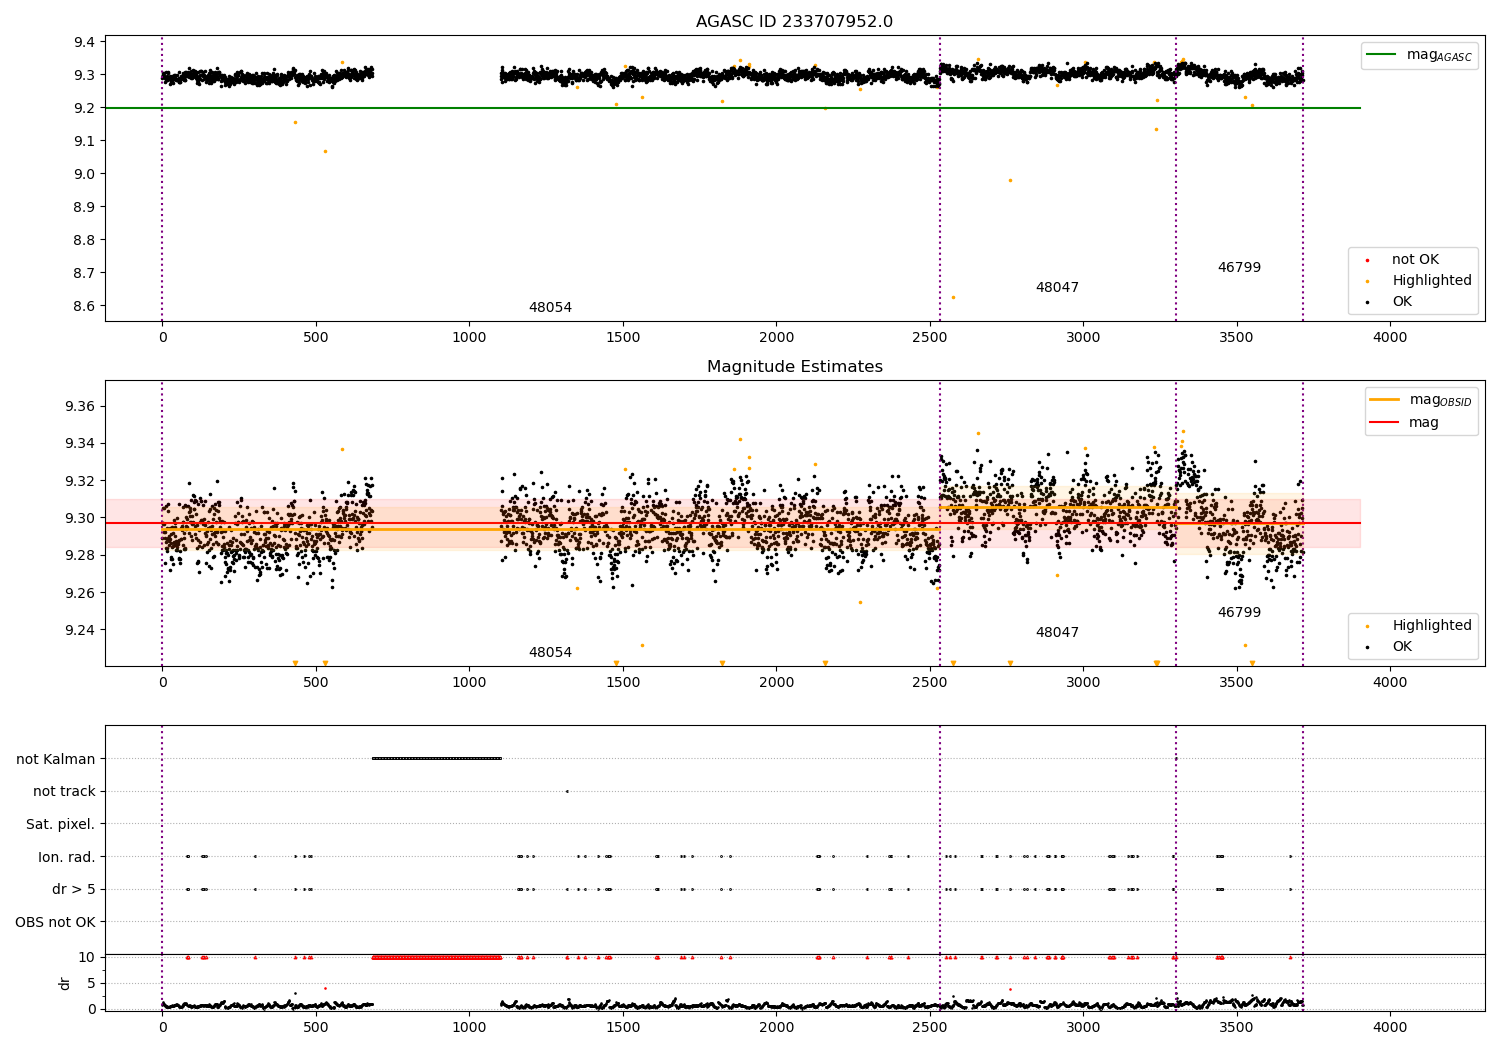
Task: Click the 9.2 y-axis tick label
Action: pyautogui.click(x=85, y=108)
